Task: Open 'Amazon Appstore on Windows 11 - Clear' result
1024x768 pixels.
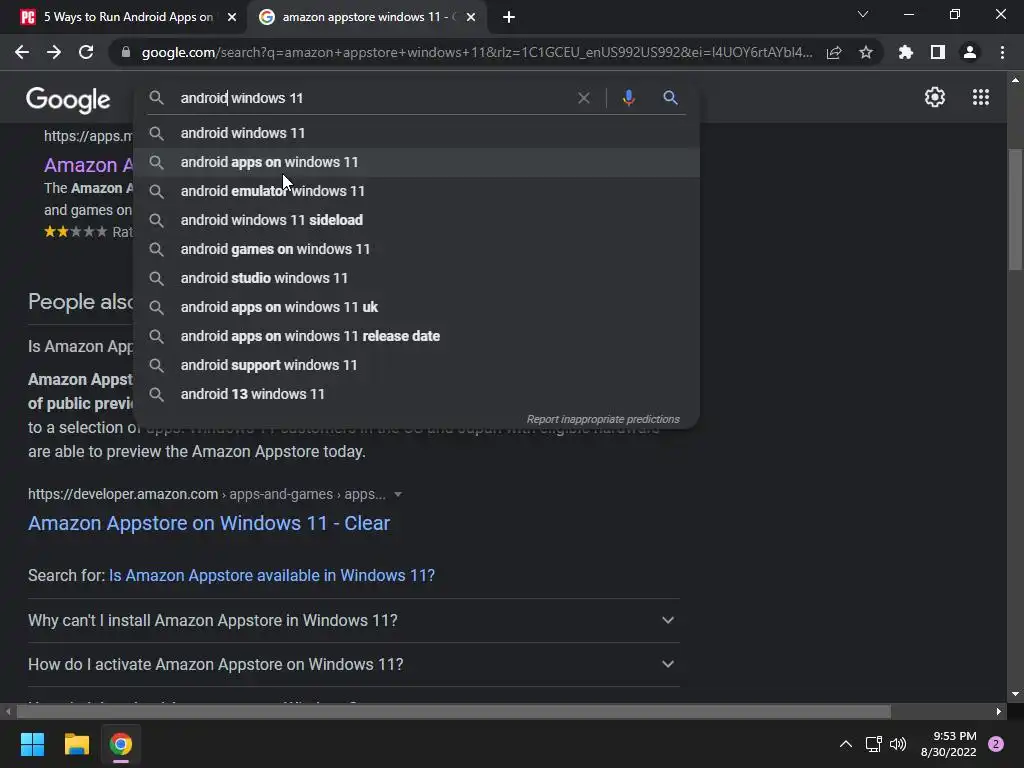Action: click(209, 523)
